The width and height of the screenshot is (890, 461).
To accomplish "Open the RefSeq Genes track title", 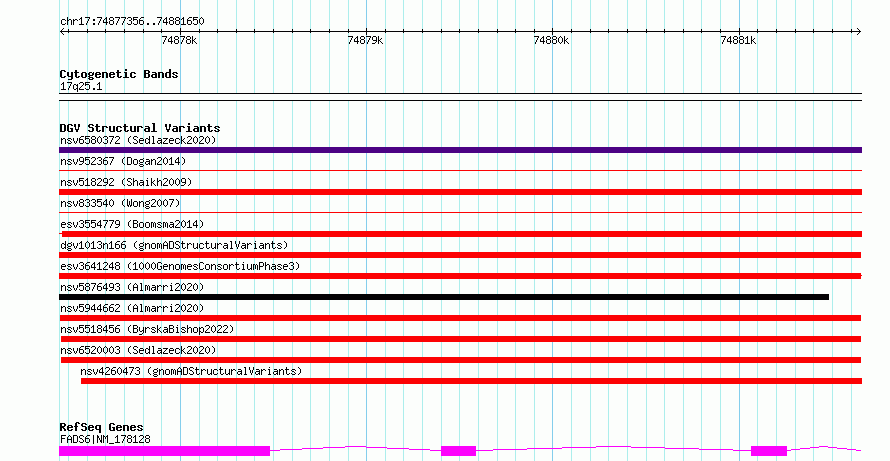I will [101, 427].
